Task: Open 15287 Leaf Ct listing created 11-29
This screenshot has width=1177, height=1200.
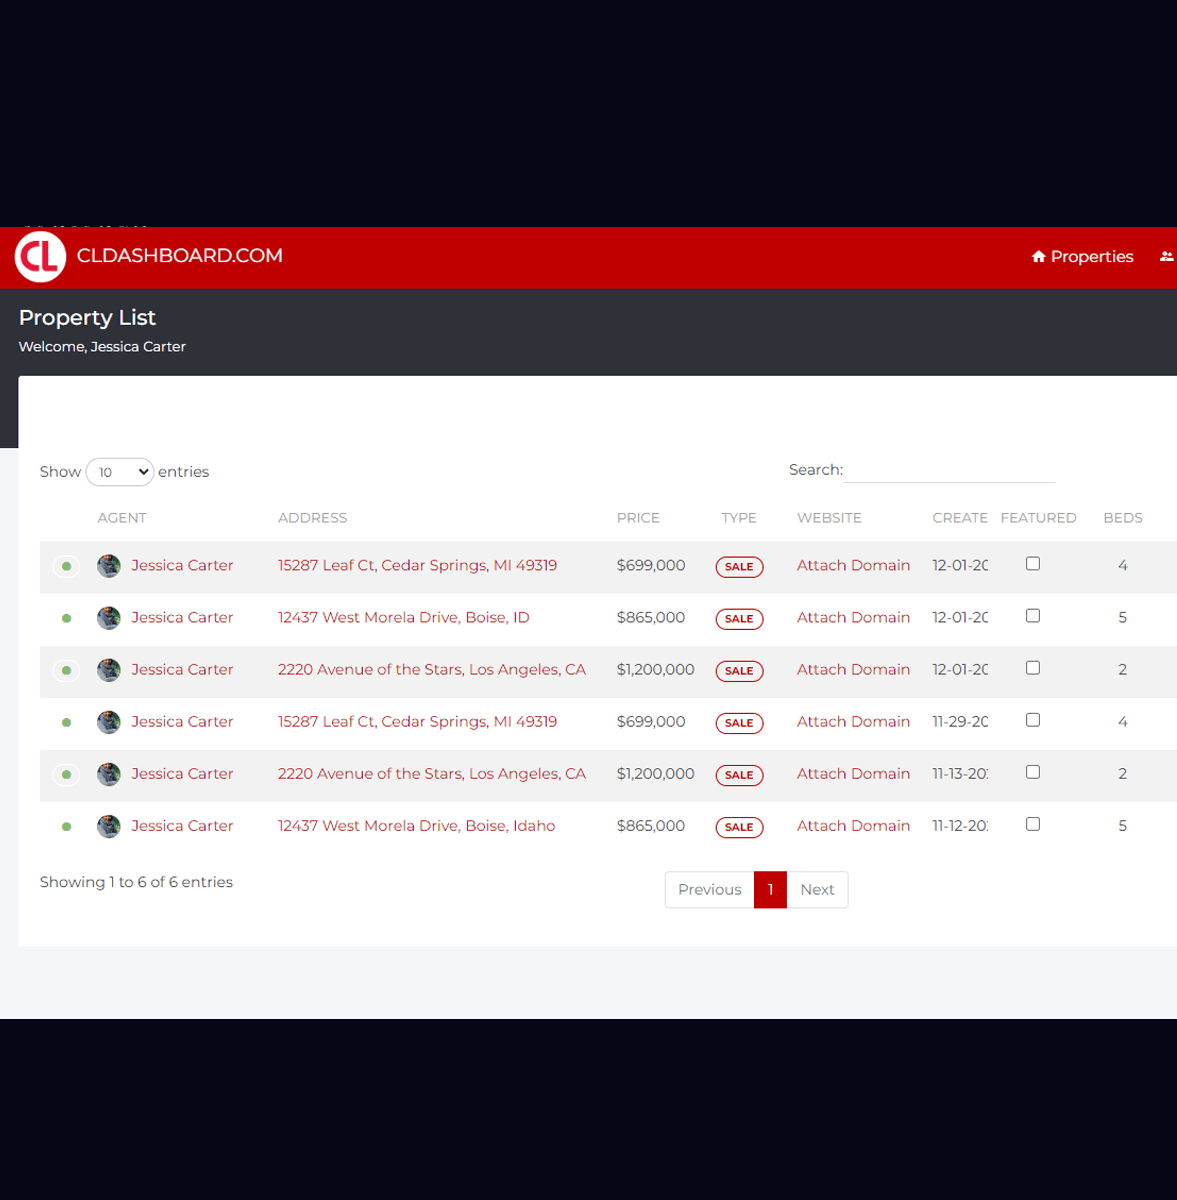Action: point(417,721)
